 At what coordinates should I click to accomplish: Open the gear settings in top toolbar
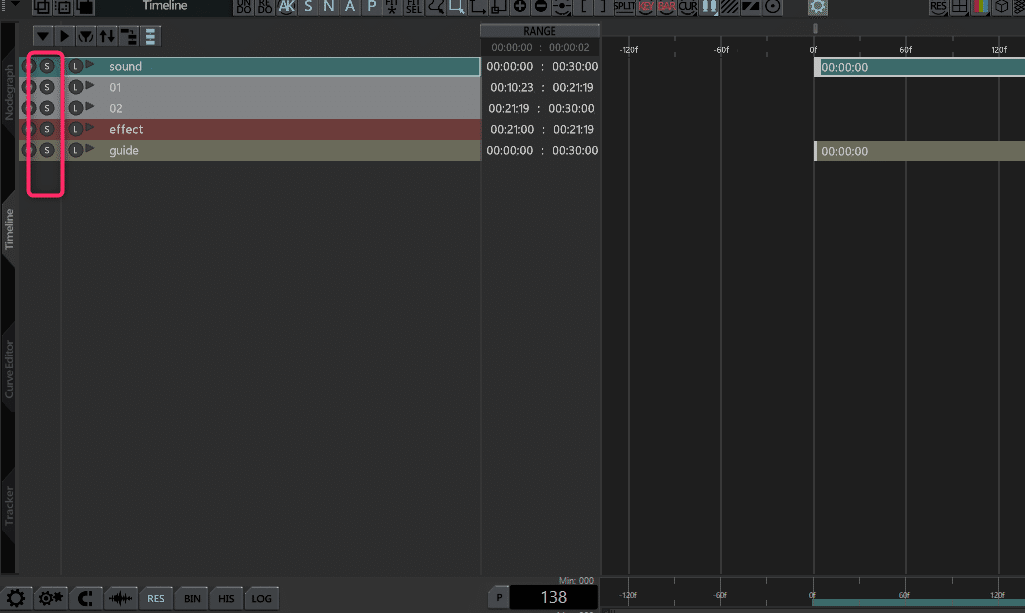817,7
